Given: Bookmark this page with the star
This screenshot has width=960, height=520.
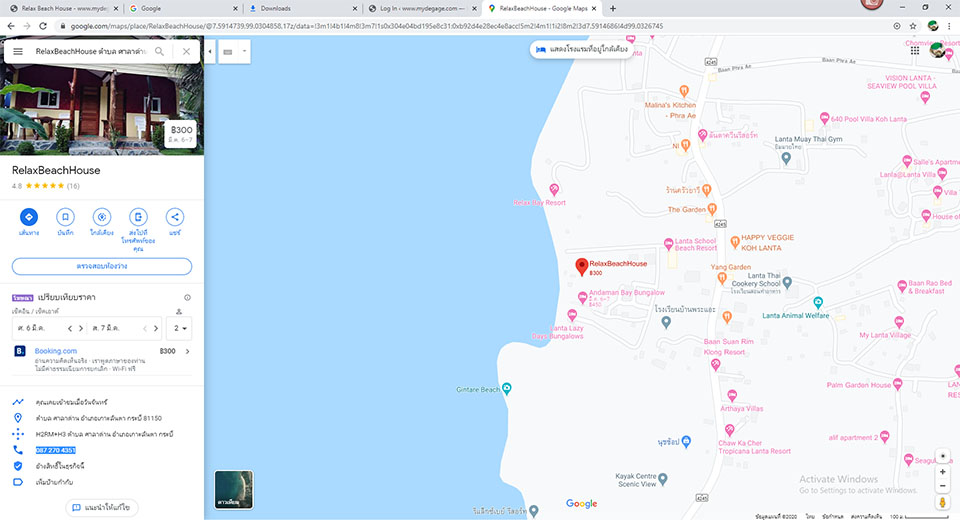Looking at the screenshot, I should [x=913, y=26].
